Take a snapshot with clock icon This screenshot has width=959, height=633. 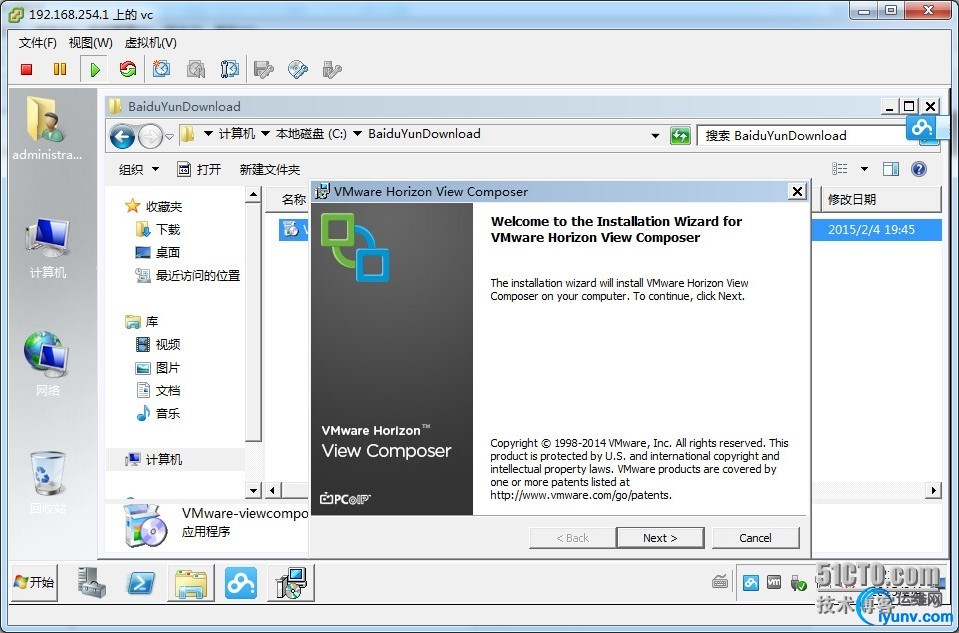pos(161,69)
